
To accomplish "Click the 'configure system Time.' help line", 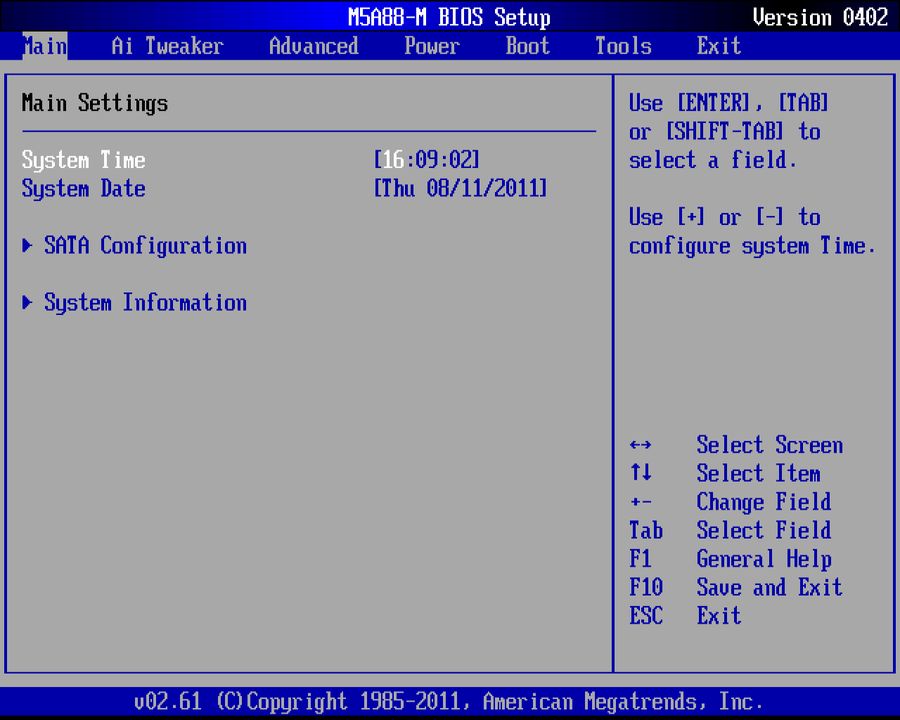I will point(752,246).
